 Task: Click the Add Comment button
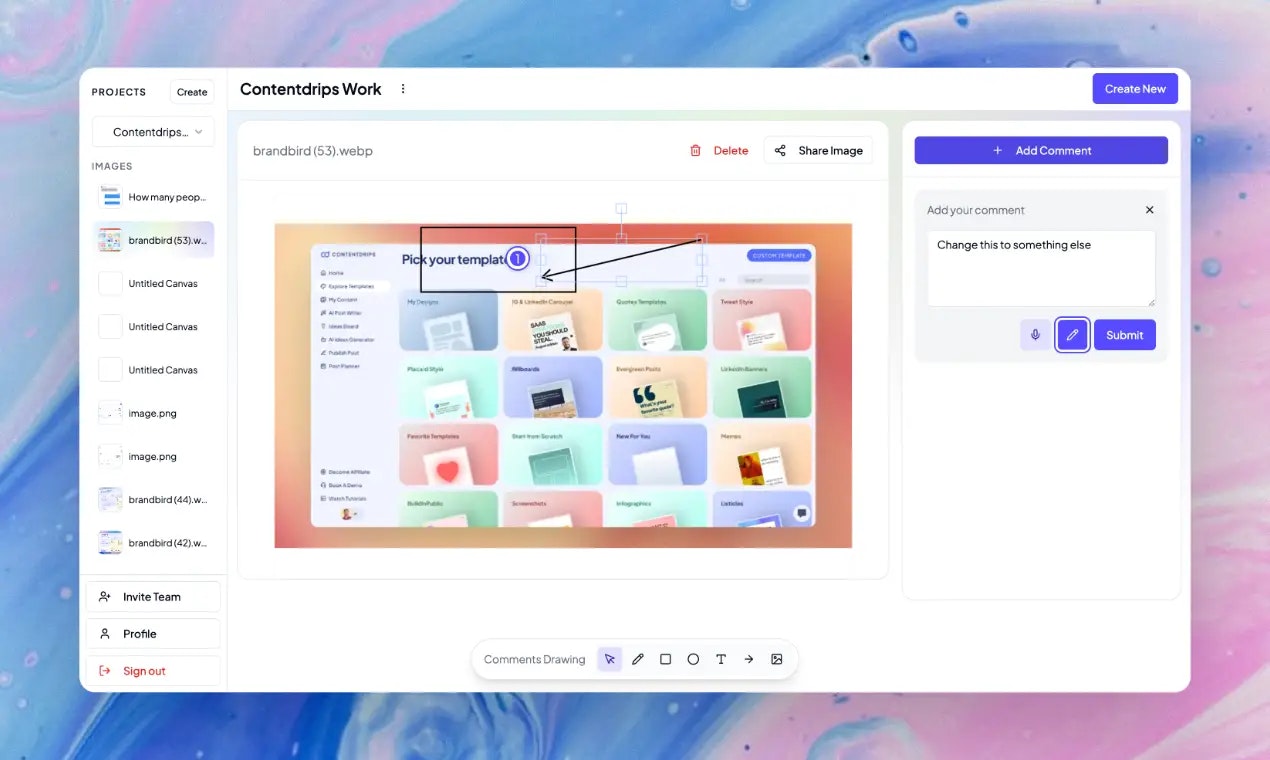coord(1041,150)
